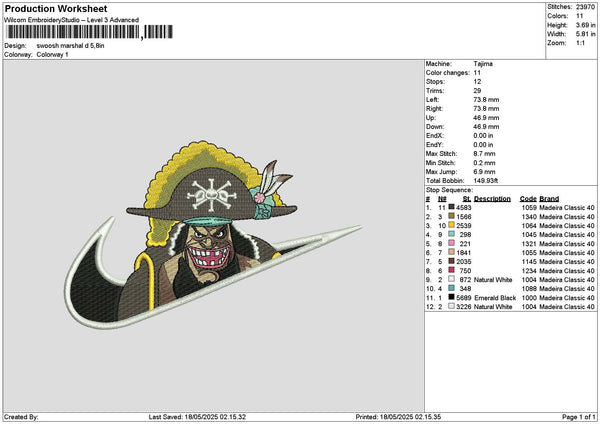The height and width of the screenshot is (424, 600).
Task: Select the Up value 46.9 mm
Action: tap(486, 118)
